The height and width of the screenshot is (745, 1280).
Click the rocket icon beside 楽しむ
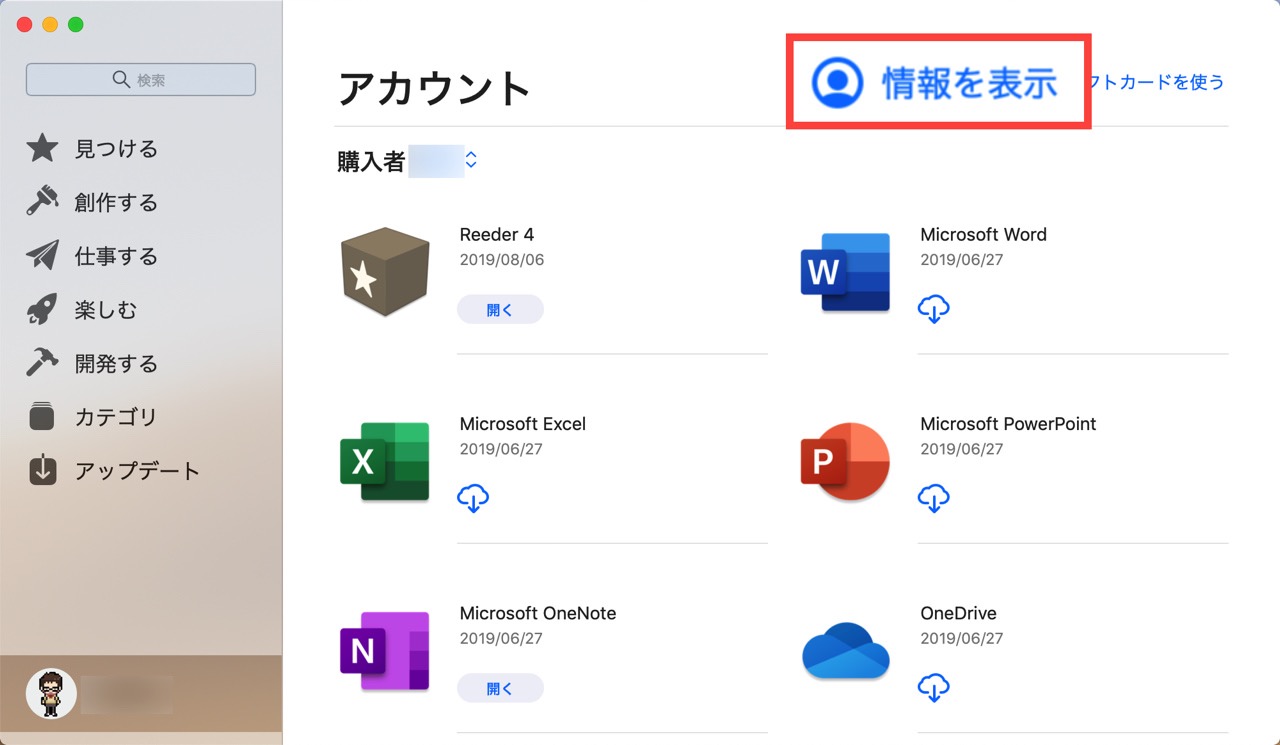click(42, 310)
